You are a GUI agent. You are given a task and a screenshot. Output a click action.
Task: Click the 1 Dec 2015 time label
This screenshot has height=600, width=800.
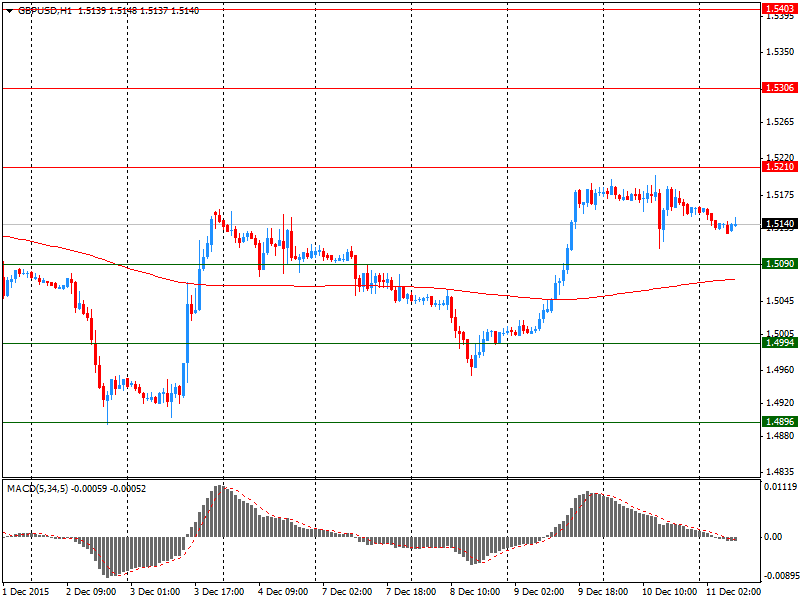26,592
